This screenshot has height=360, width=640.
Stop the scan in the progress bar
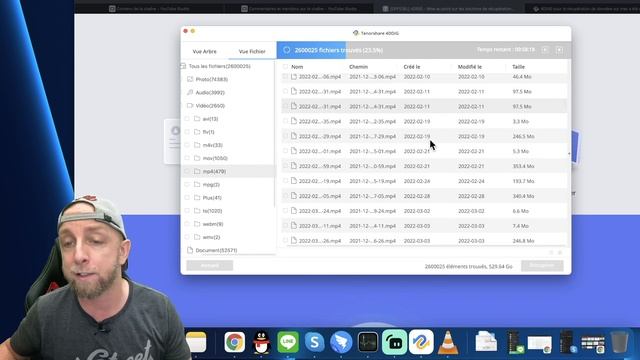[x=560, y=50]
